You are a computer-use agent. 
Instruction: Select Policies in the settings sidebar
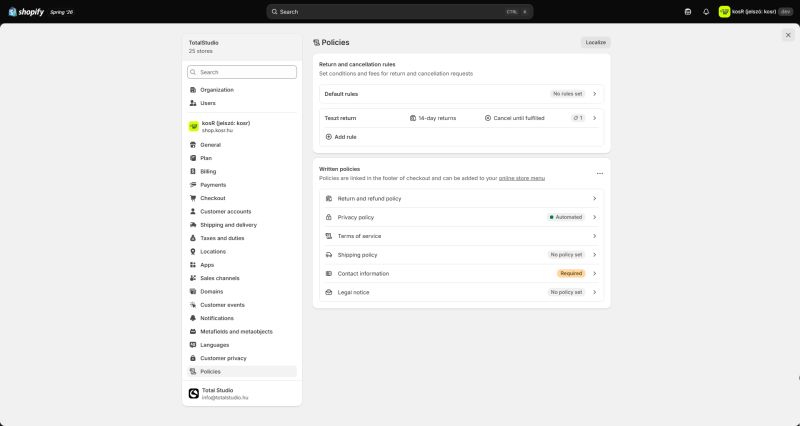[242, 371]
